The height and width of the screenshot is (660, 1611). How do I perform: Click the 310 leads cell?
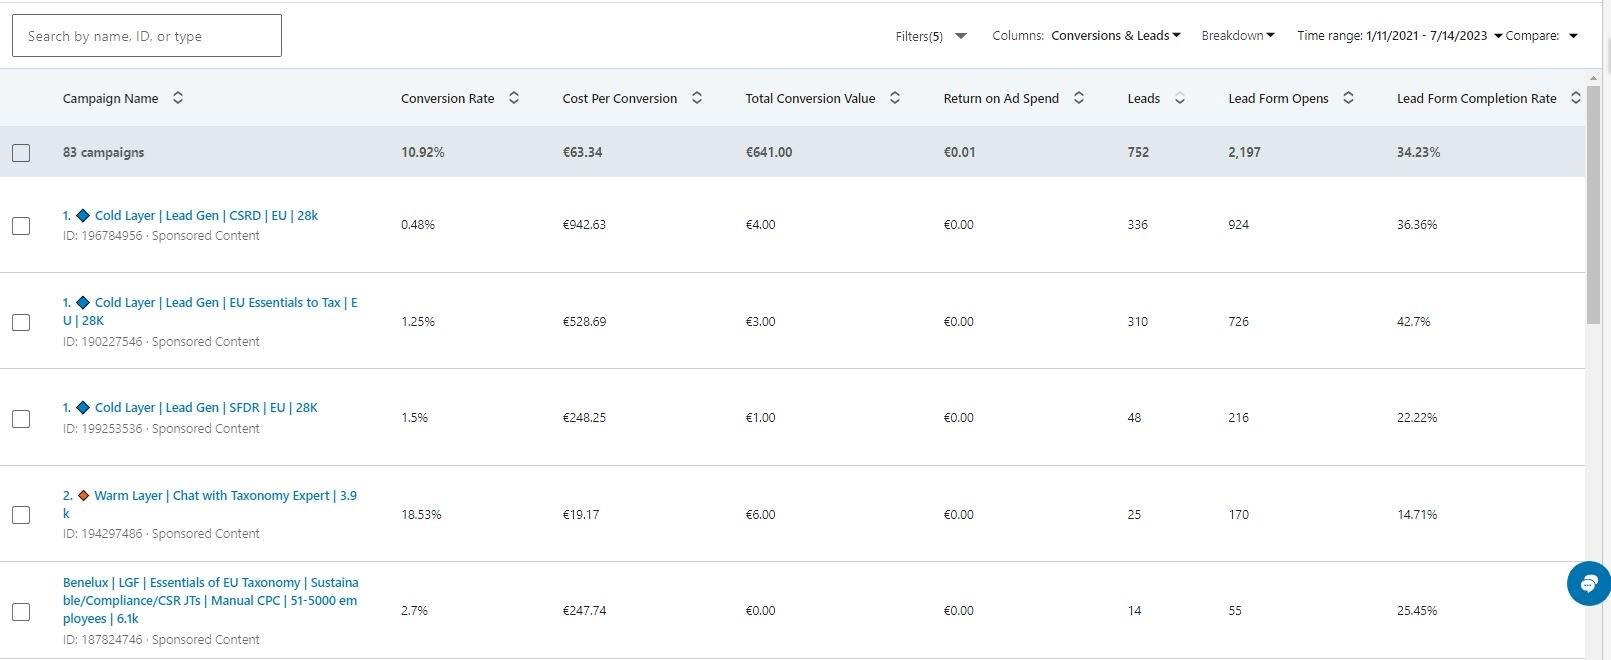click(x=1137, y=322)
